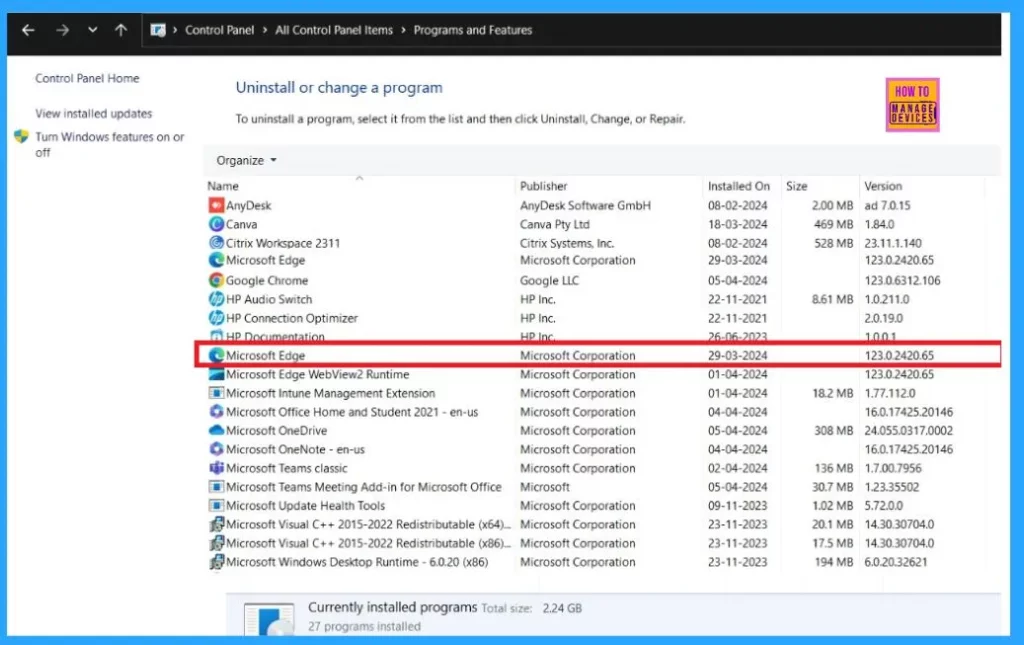Click Citrix Systems, Inc. publisher cell
Image resolution: width=1024 pixels, height=645 pixels.
tap(567, 243)
